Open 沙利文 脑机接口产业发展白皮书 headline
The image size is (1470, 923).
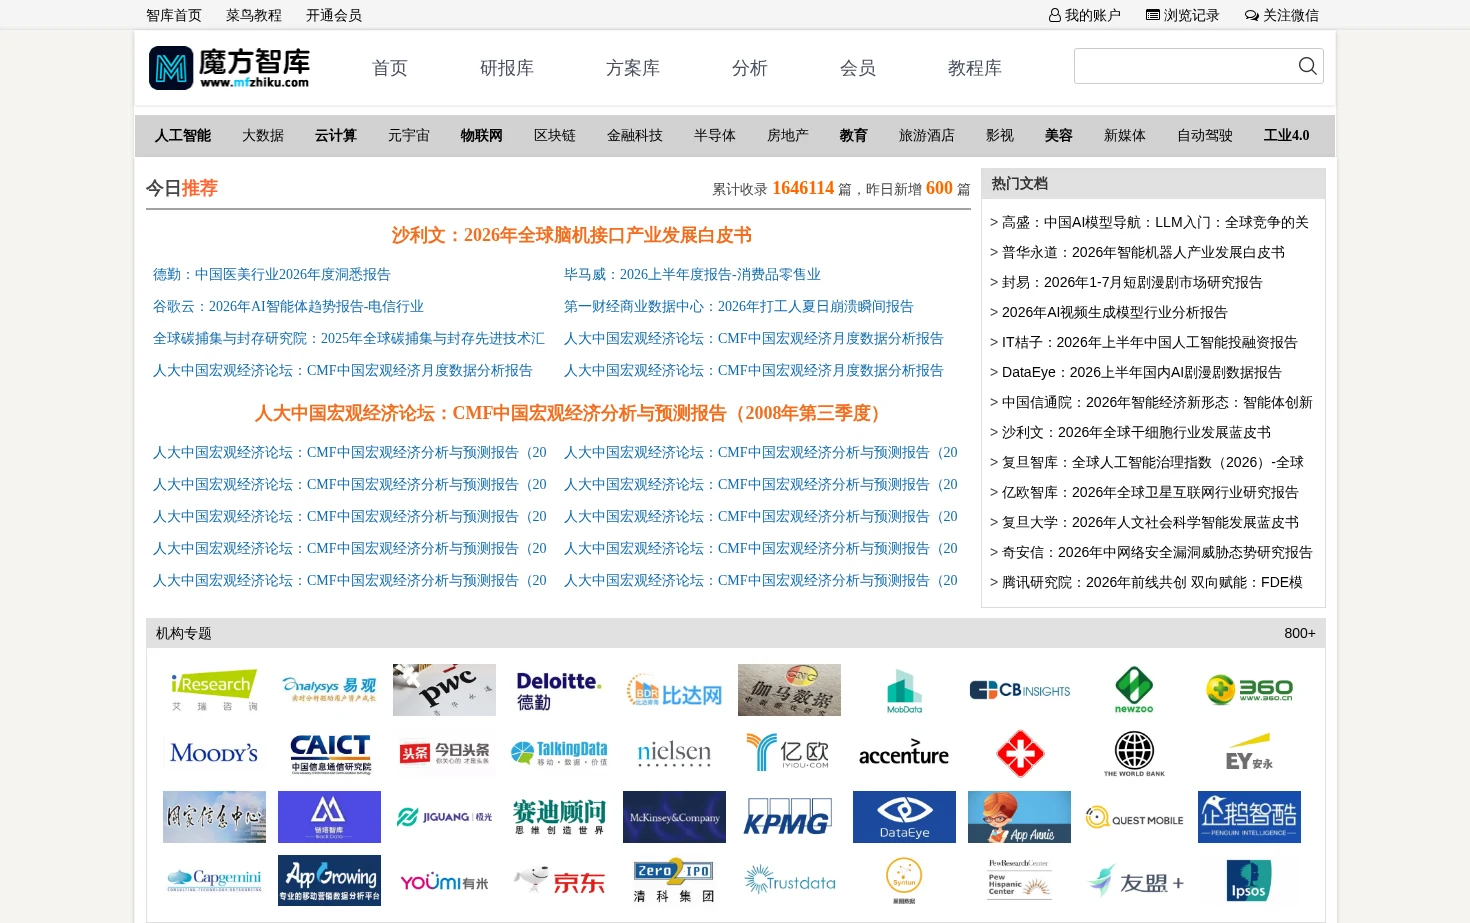[571, 235]
